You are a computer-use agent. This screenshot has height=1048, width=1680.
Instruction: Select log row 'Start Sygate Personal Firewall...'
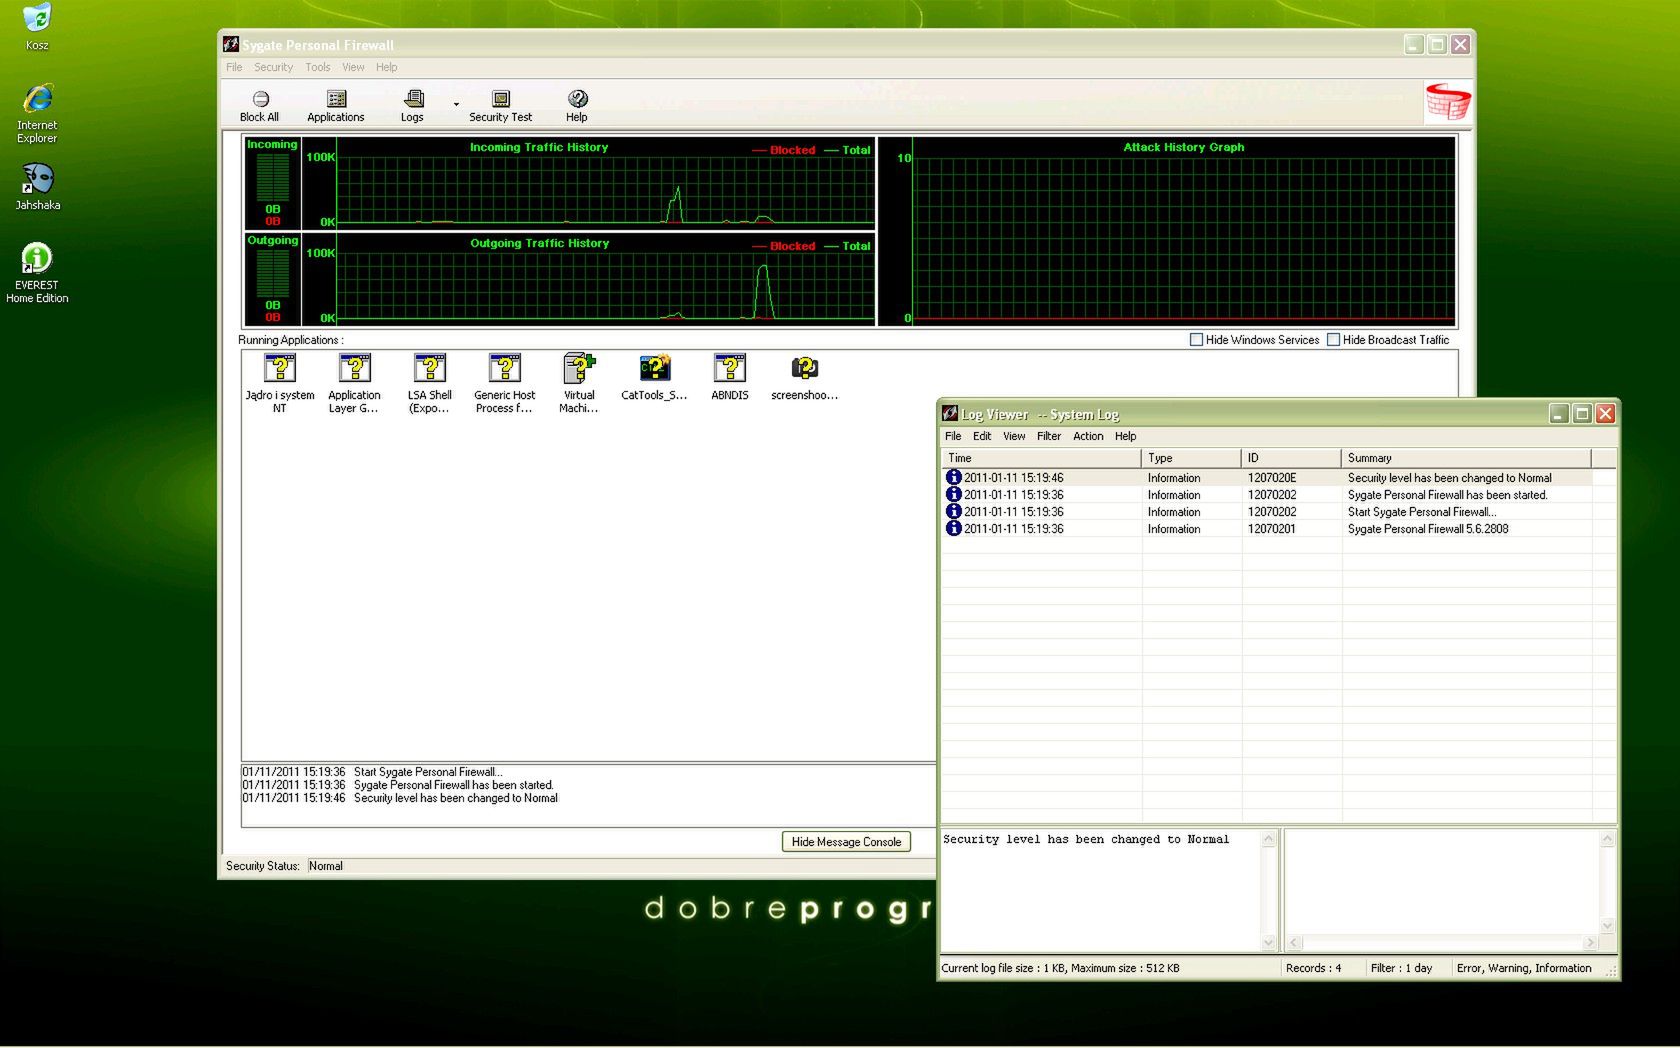1267,512
